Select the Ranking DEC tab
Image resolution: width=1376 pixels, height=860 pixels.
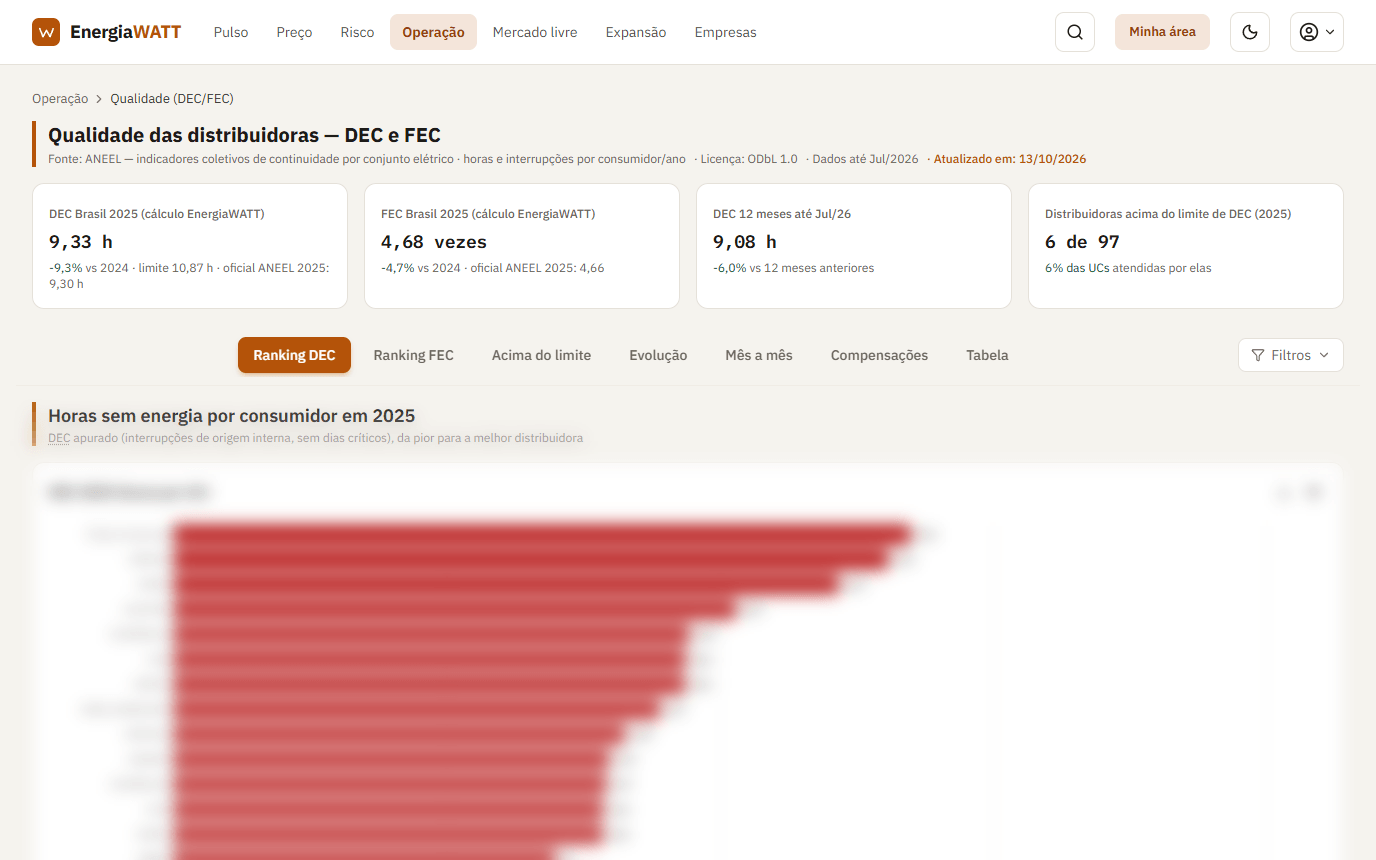click(x=294, y=355)
